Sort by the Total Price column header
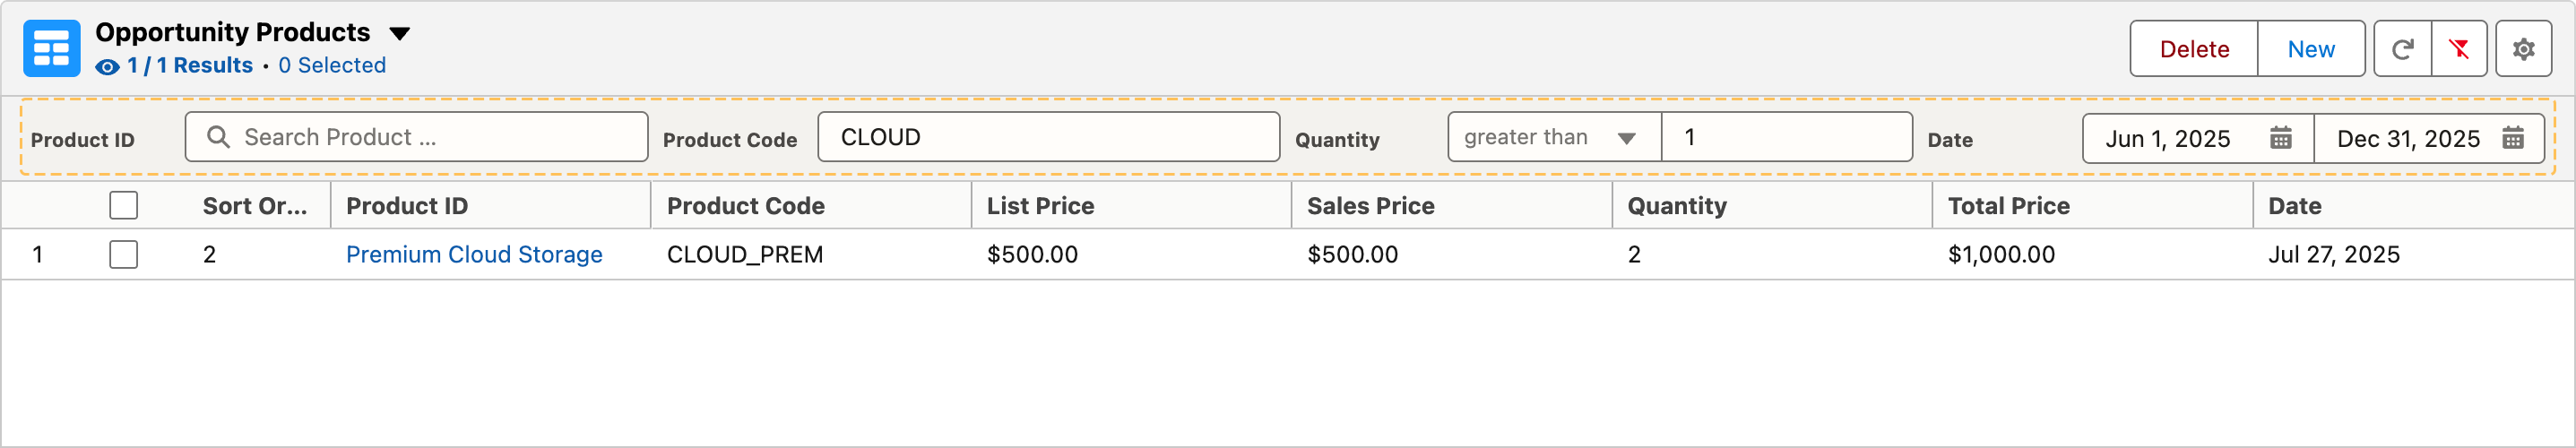2576x448 pixels. point(2008,206)
